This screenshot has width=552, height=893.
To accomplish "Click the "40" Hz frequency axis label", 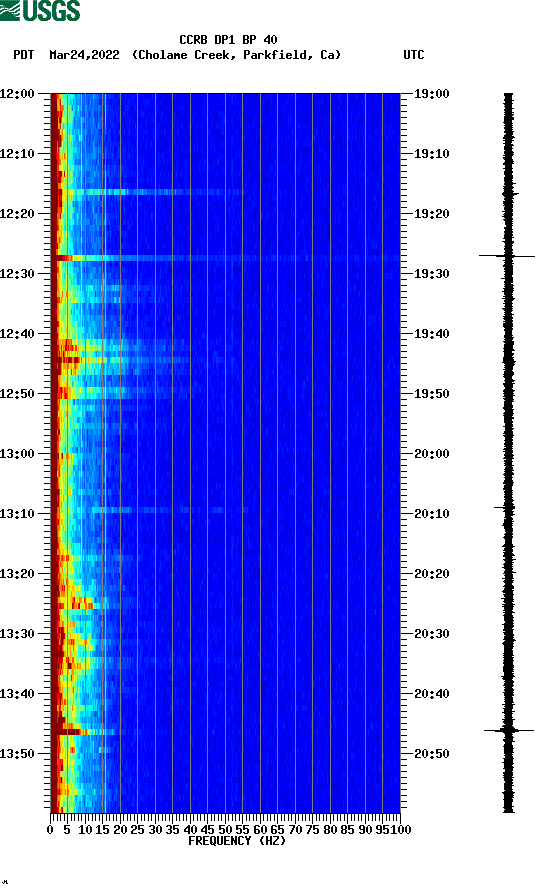I will (190, 830).
